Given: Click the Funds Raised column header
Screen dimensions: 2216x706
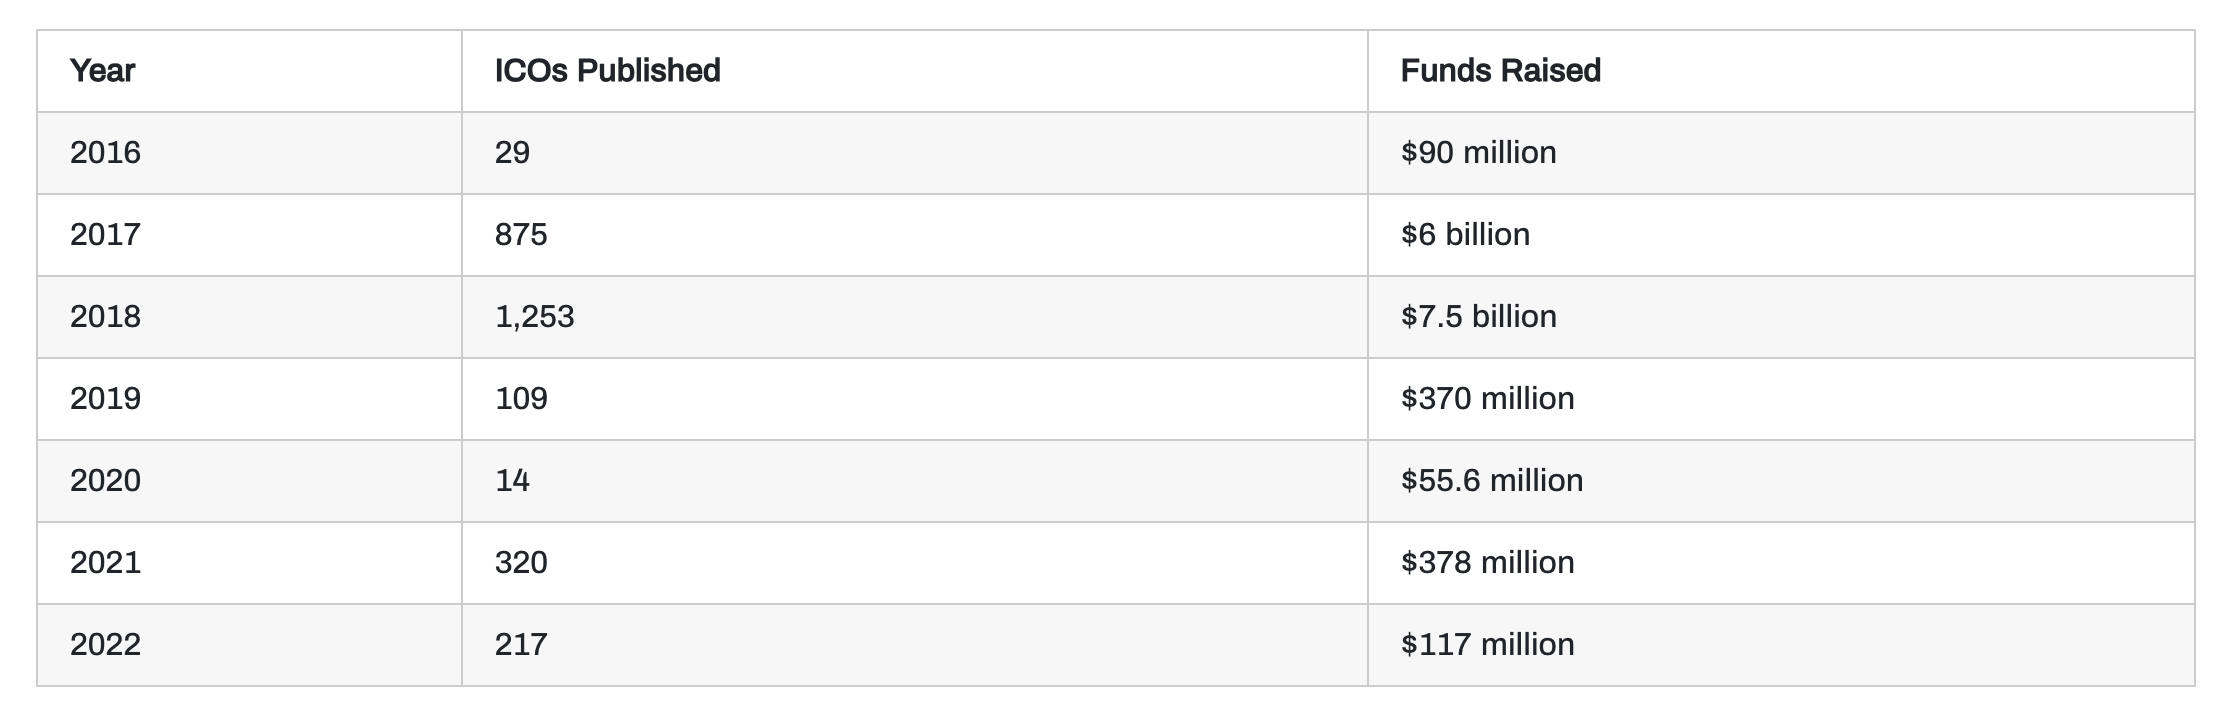Looking at the screenshot, I should click(1500, 71).
